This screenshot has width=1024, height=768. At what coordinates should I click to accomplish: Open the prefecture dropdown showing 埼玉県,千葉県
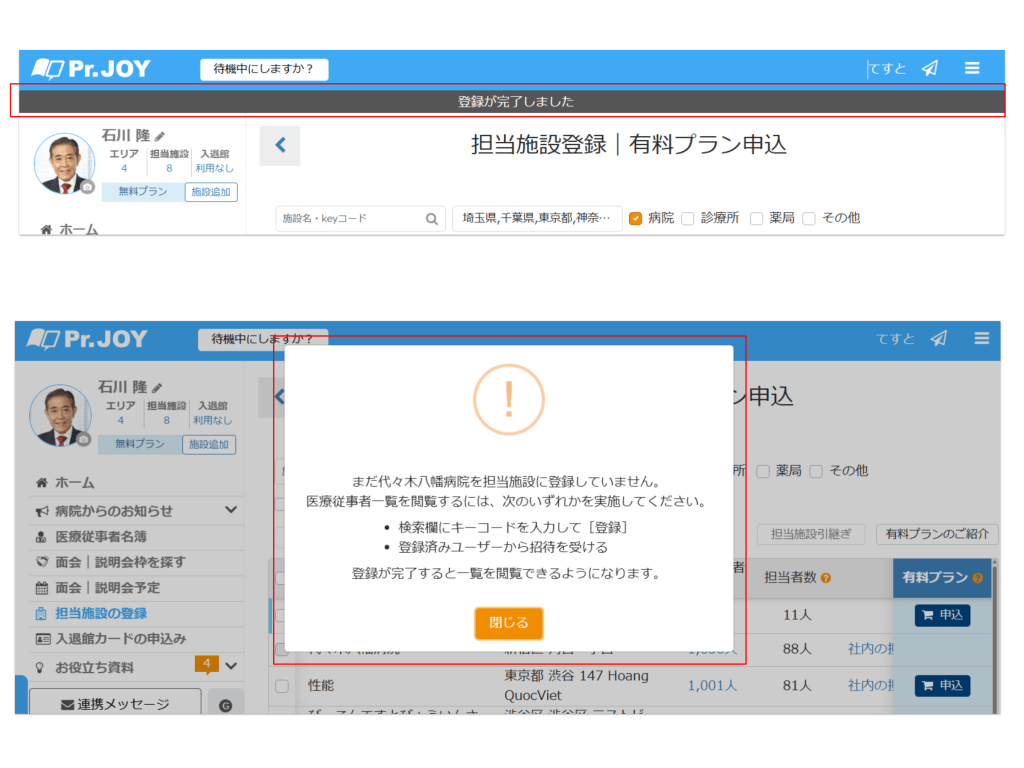[537, 218]
